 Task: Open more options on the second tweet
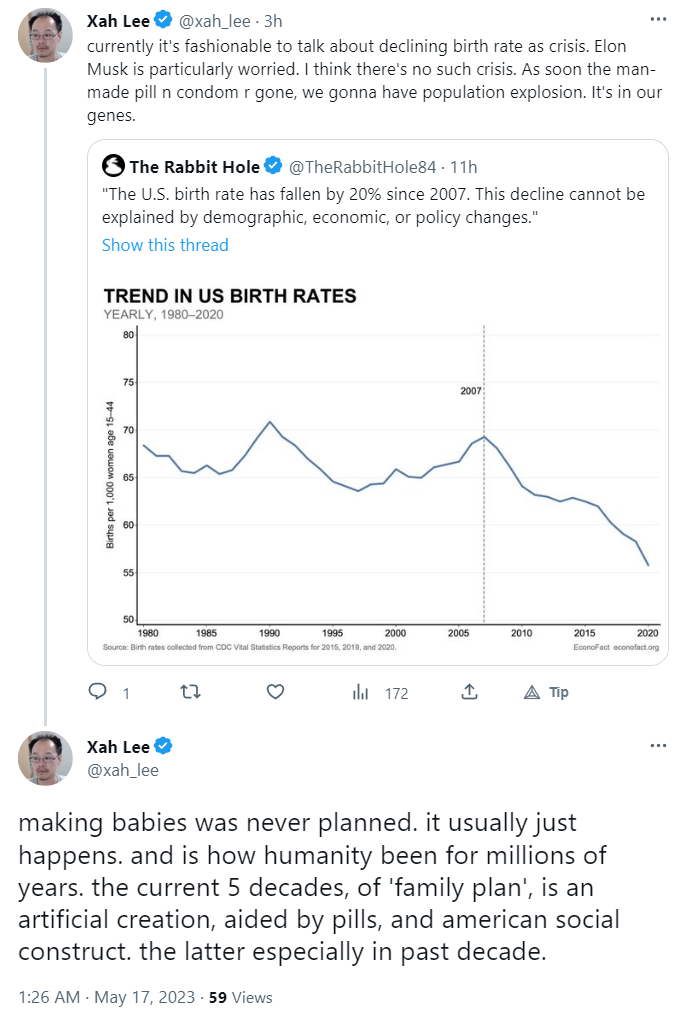pos(657,745)
